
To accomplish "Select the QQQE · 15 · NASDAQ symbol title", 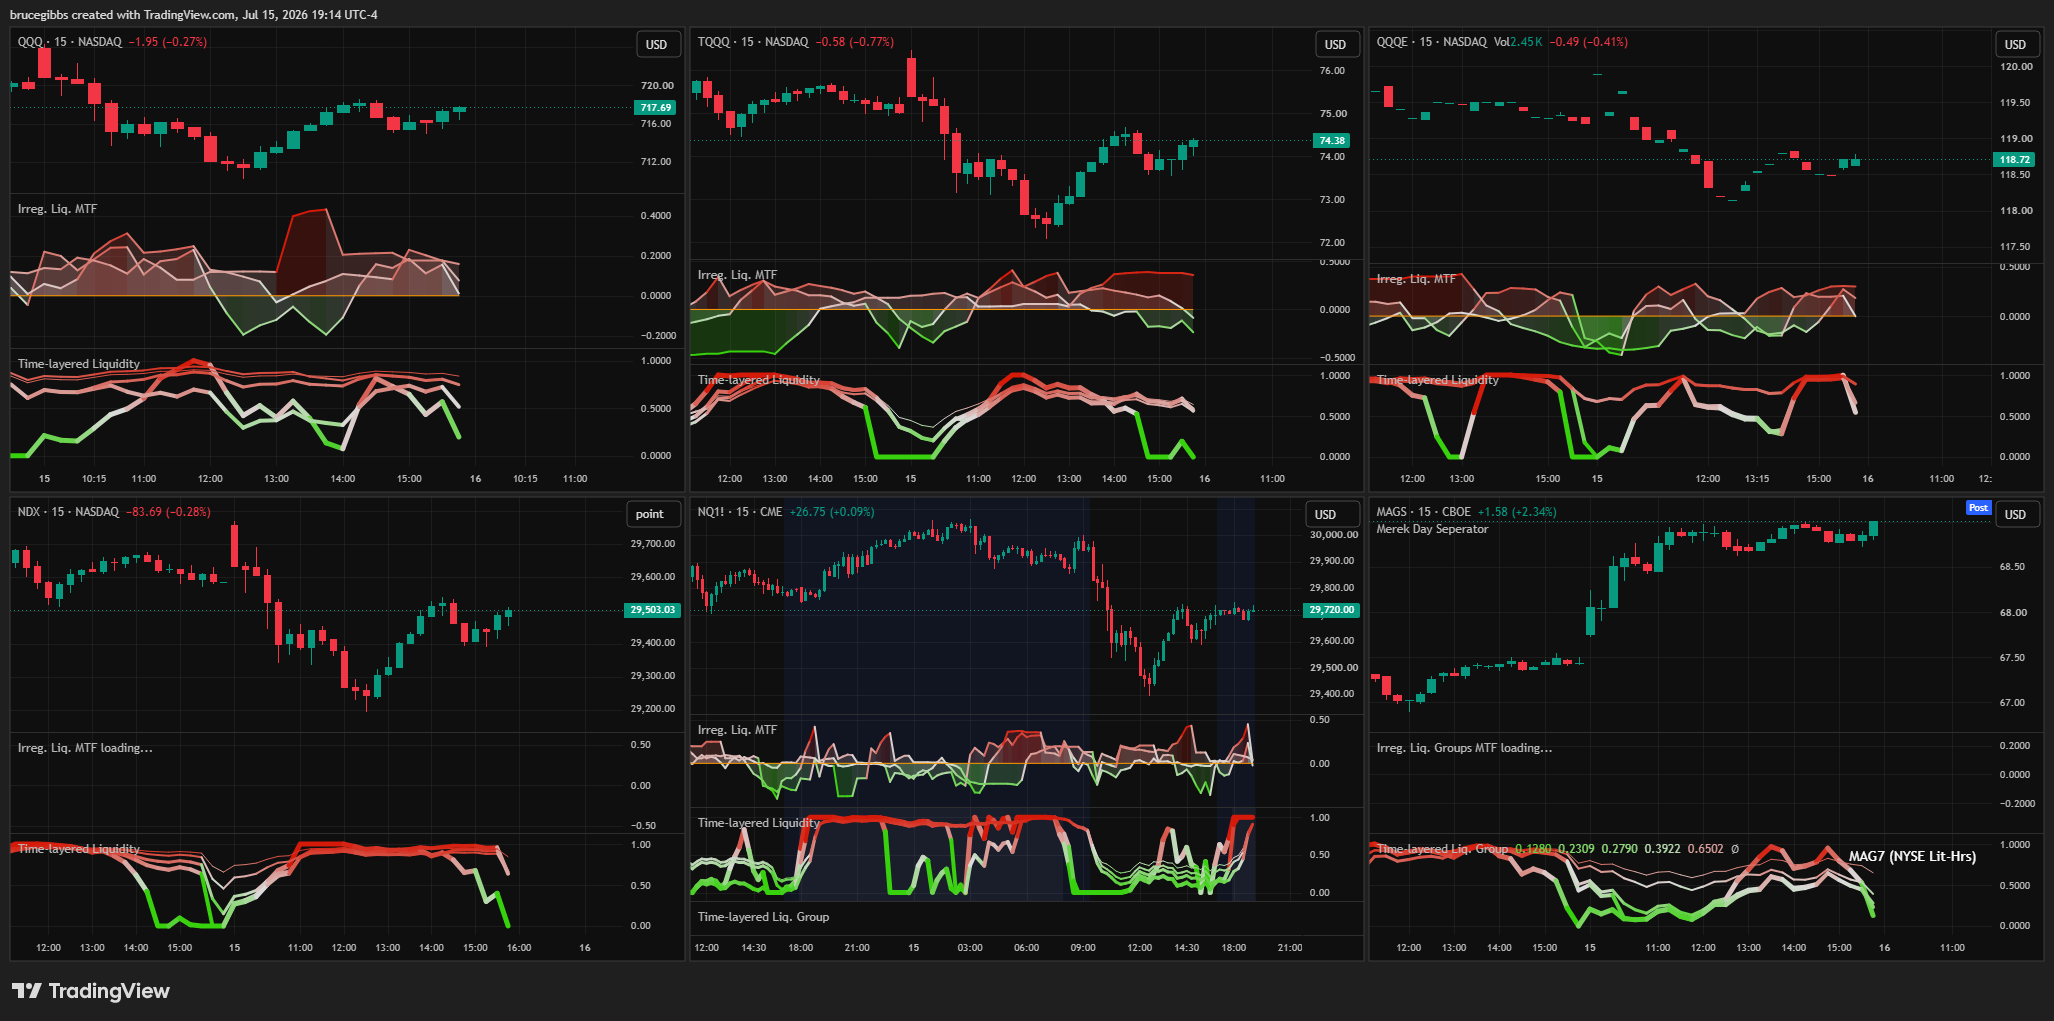I will coord(1431,42).
